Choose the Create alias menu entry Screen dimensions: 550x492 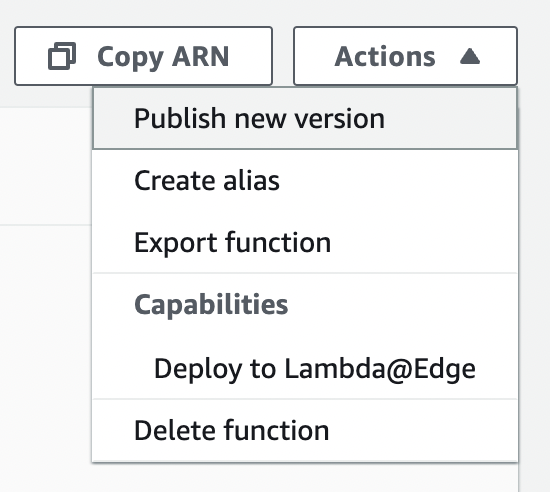tap(305, 181)
